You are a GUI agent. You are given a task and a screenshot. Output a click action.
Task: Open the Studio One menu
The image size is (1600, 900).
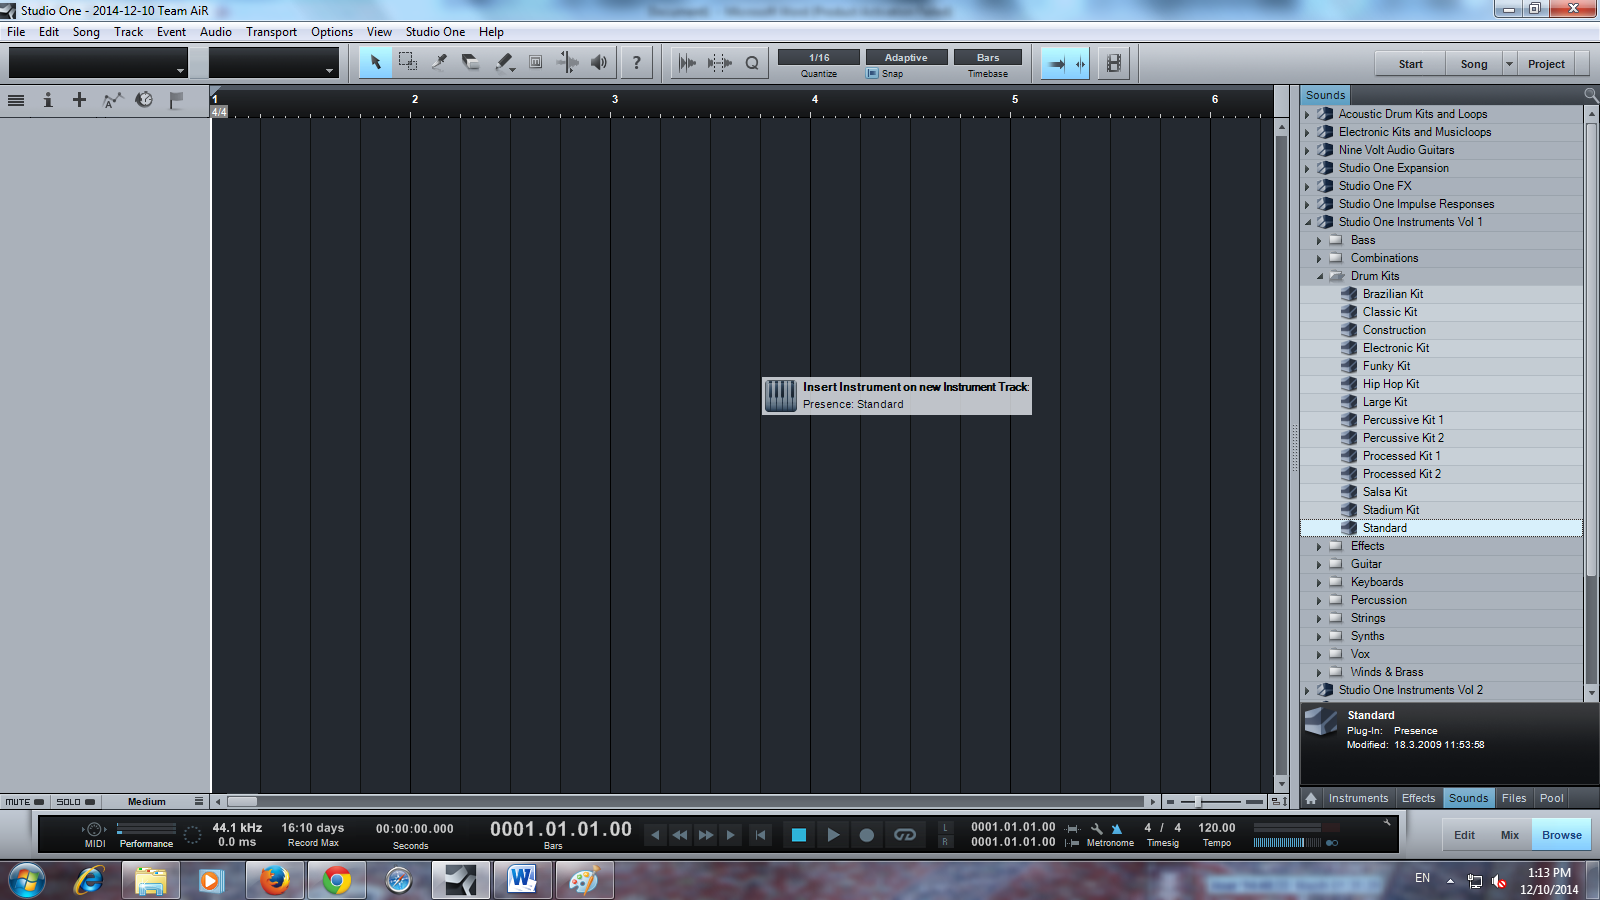(435, 32)
